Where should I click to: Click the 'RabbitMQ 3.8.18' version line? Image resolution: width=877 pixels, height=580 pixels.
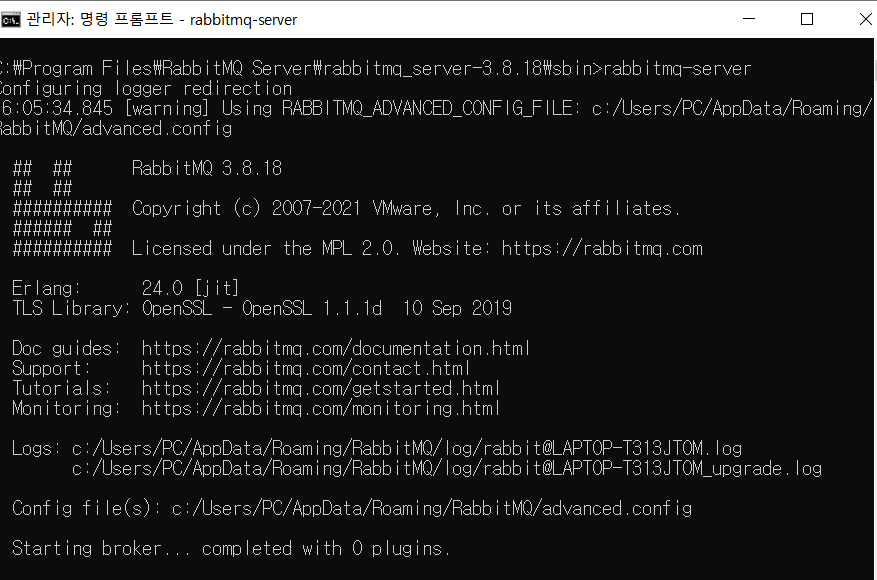click(x=206, y=168)
